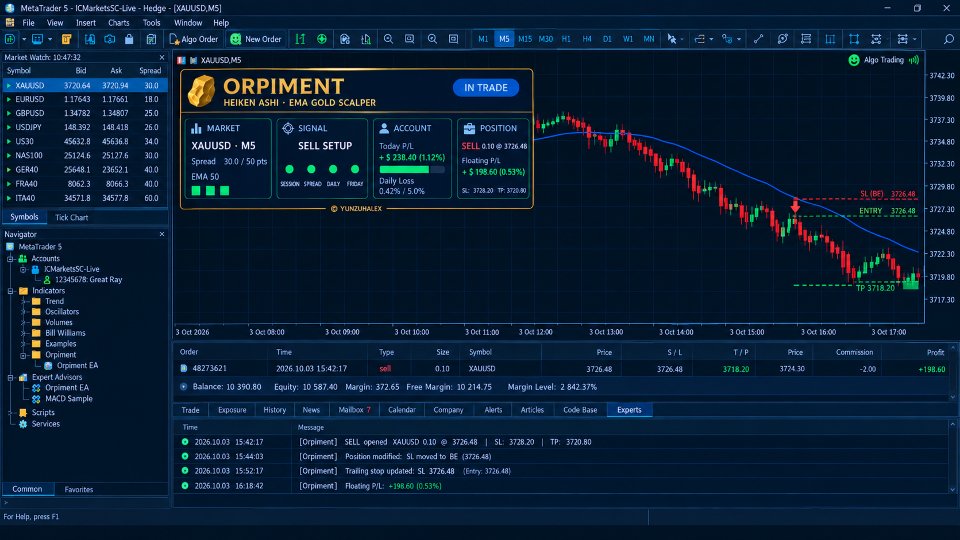
Task: Click the orange T icon in toolbar
Action: pos(66,39)
